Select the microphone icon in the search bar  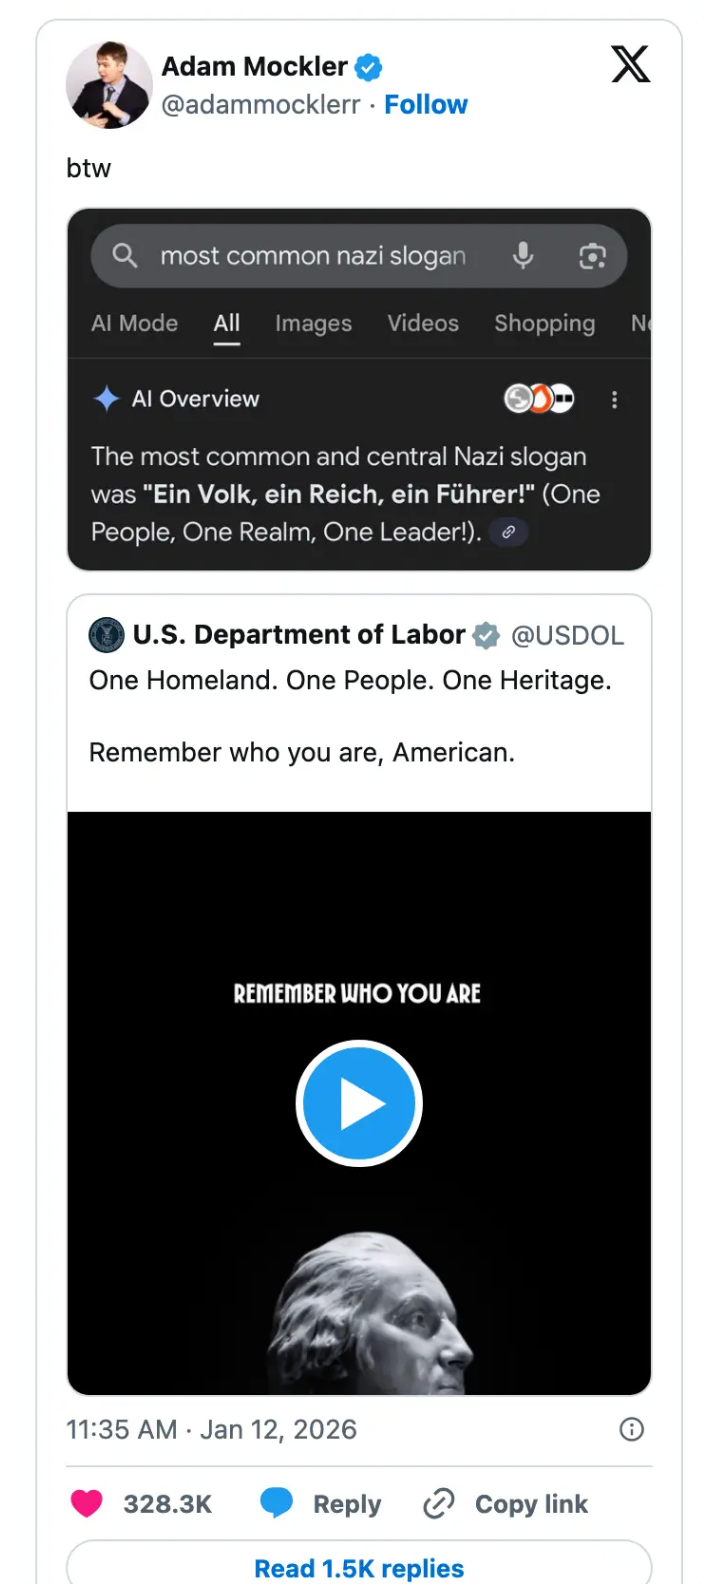[x=524, y=255]
